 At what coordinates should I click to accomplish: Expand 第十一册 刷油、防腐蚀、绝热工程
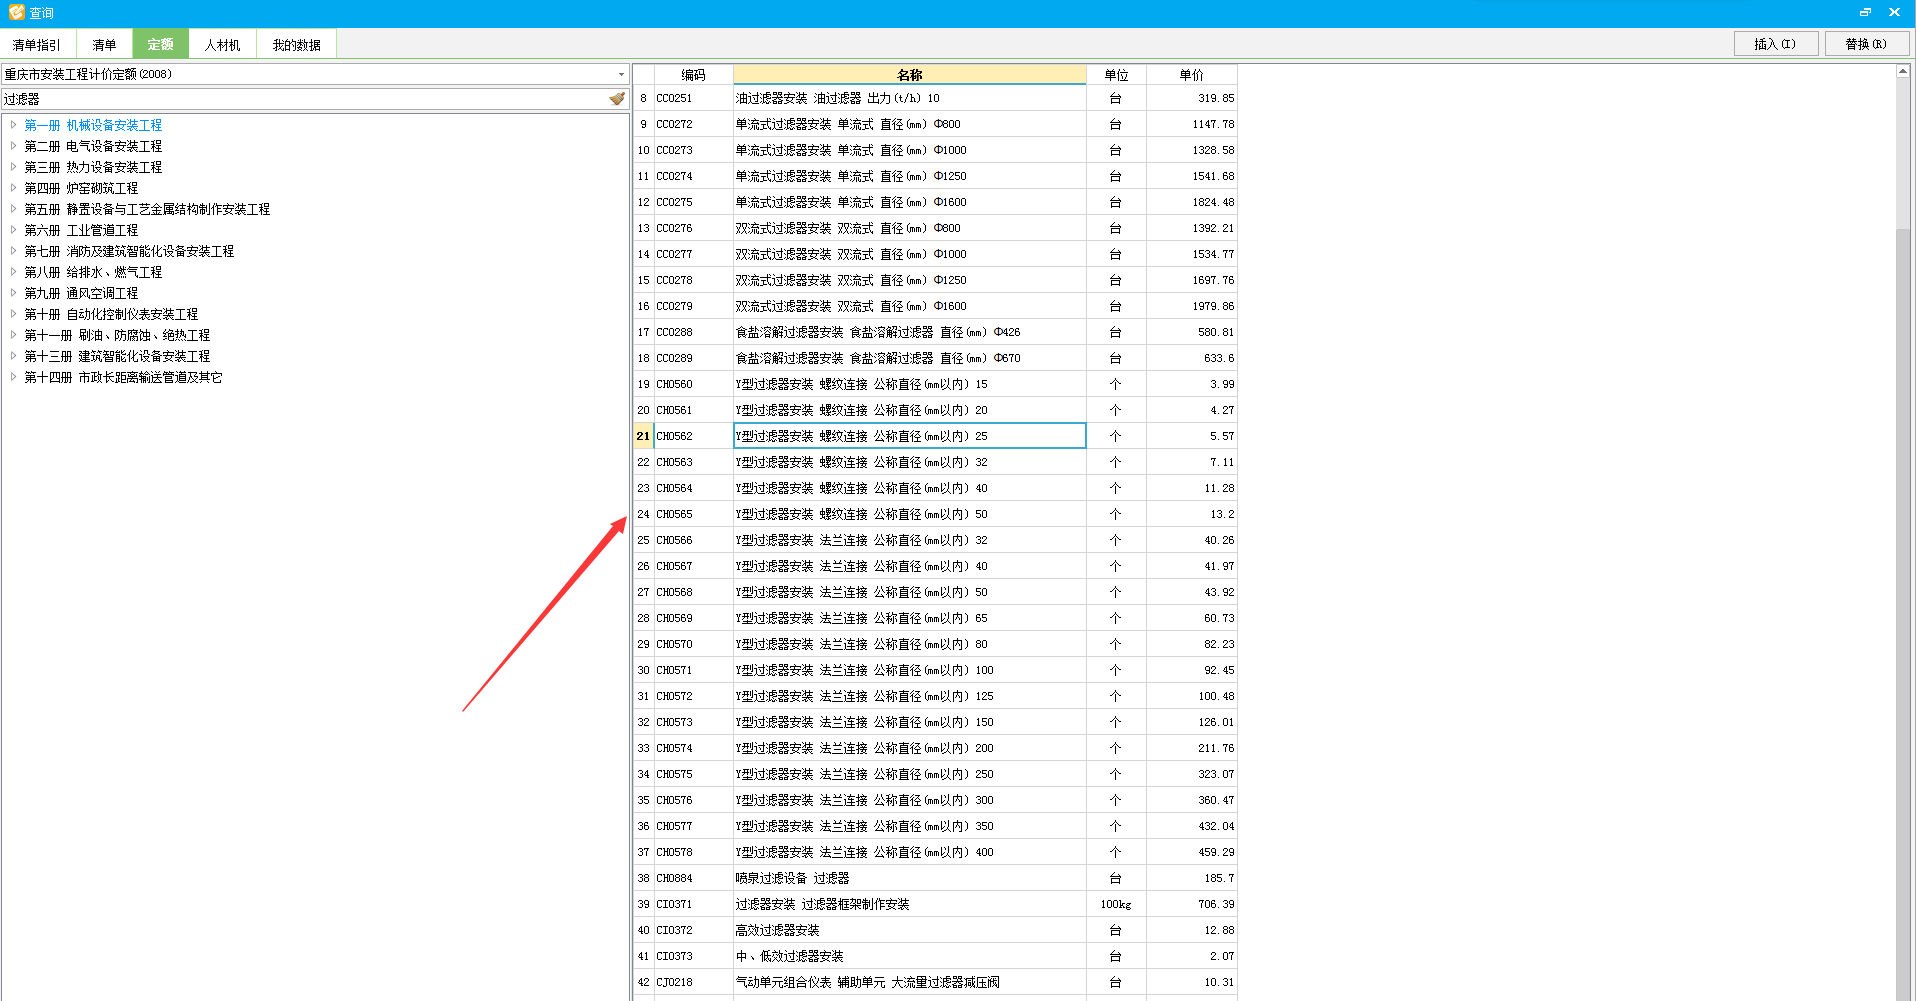pos(13,335)
